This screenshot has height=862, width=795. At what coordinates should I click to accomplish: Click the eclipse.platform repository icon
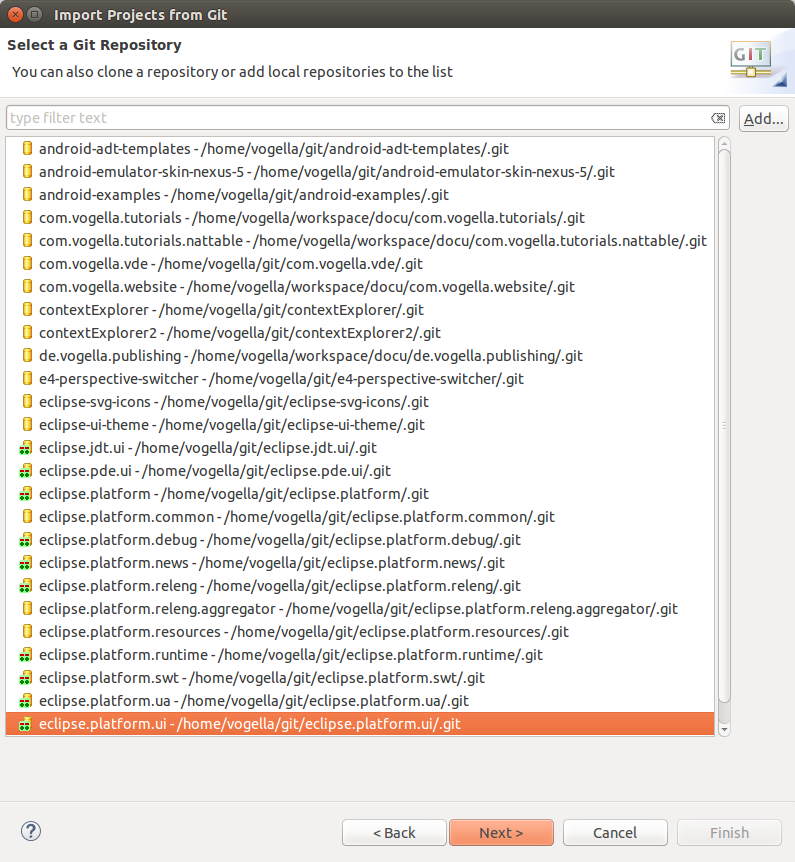pos(25,494)
